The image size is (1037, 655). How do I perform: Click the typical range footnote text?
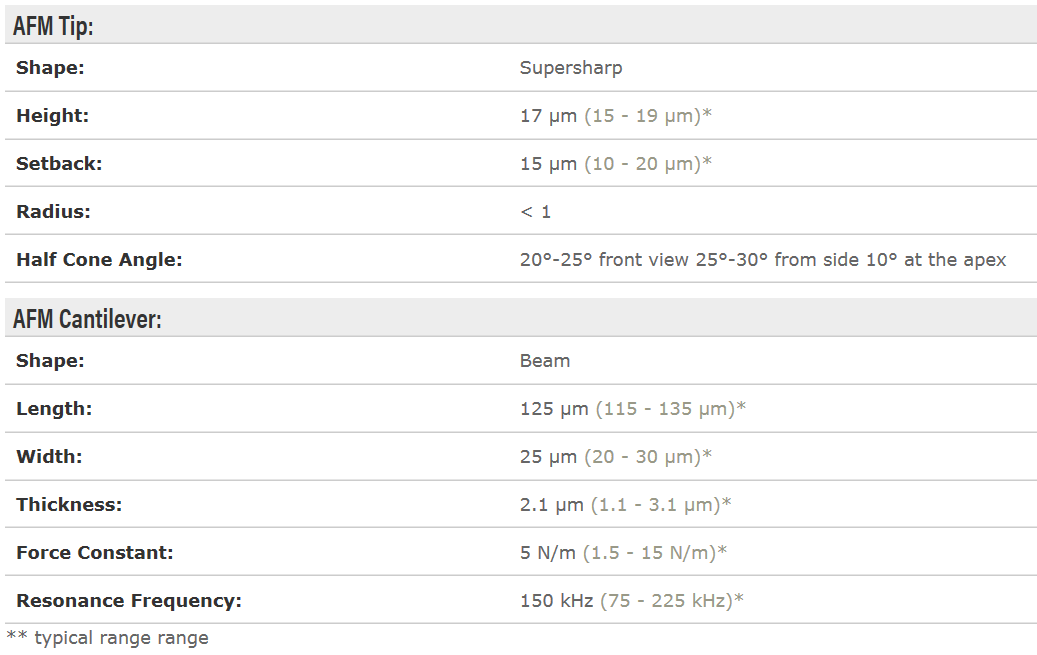108,637
